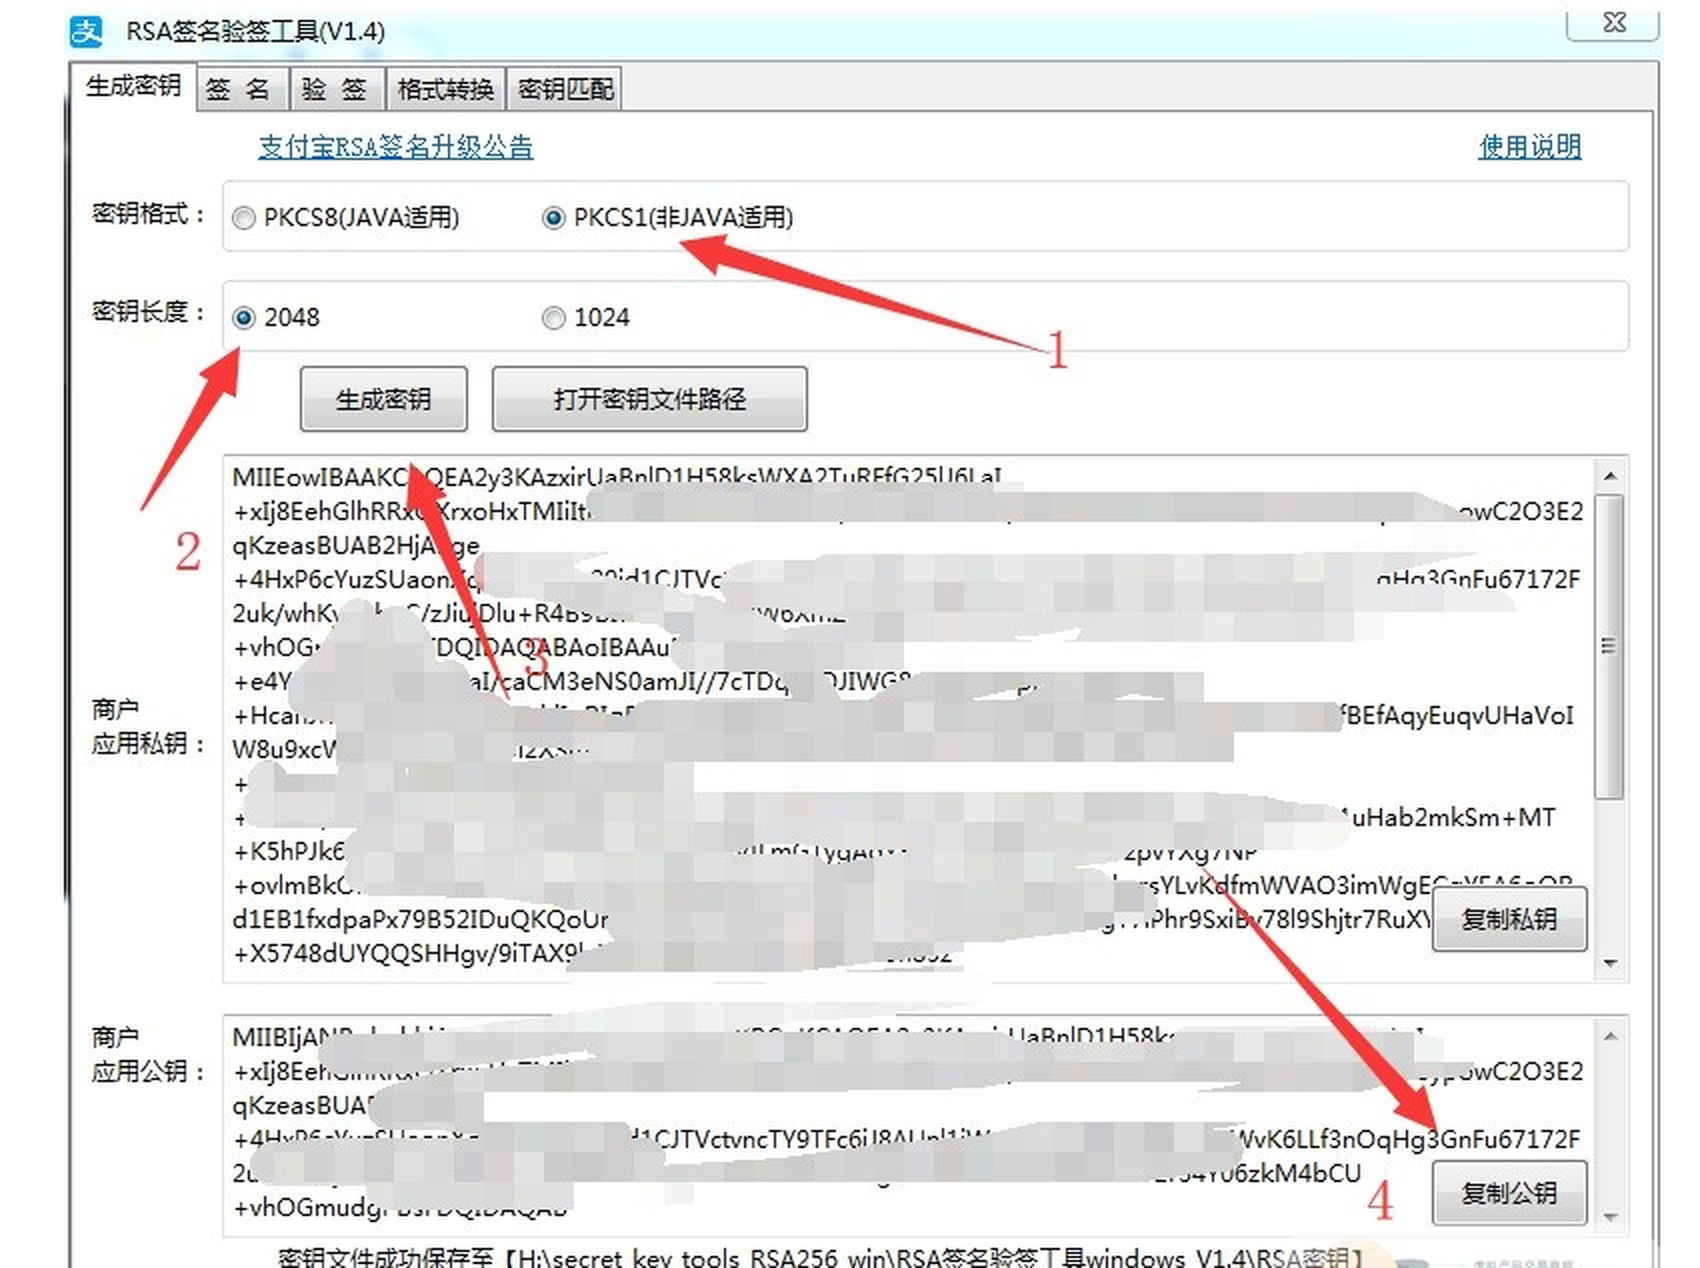This screenshot has width=1700, height=1268.
Task: Click 复制公钥 to copy public key
Action: 1511,1192
